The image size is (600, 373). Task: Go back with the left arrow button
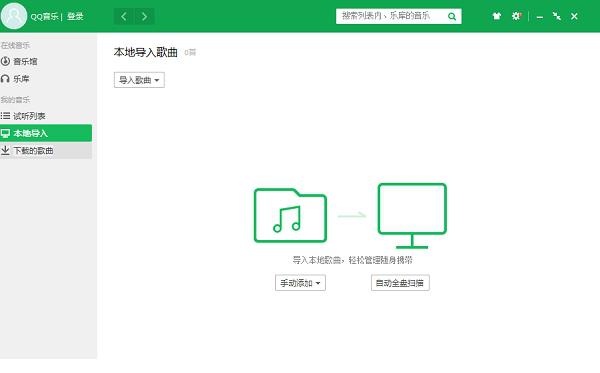pos(124,16)
